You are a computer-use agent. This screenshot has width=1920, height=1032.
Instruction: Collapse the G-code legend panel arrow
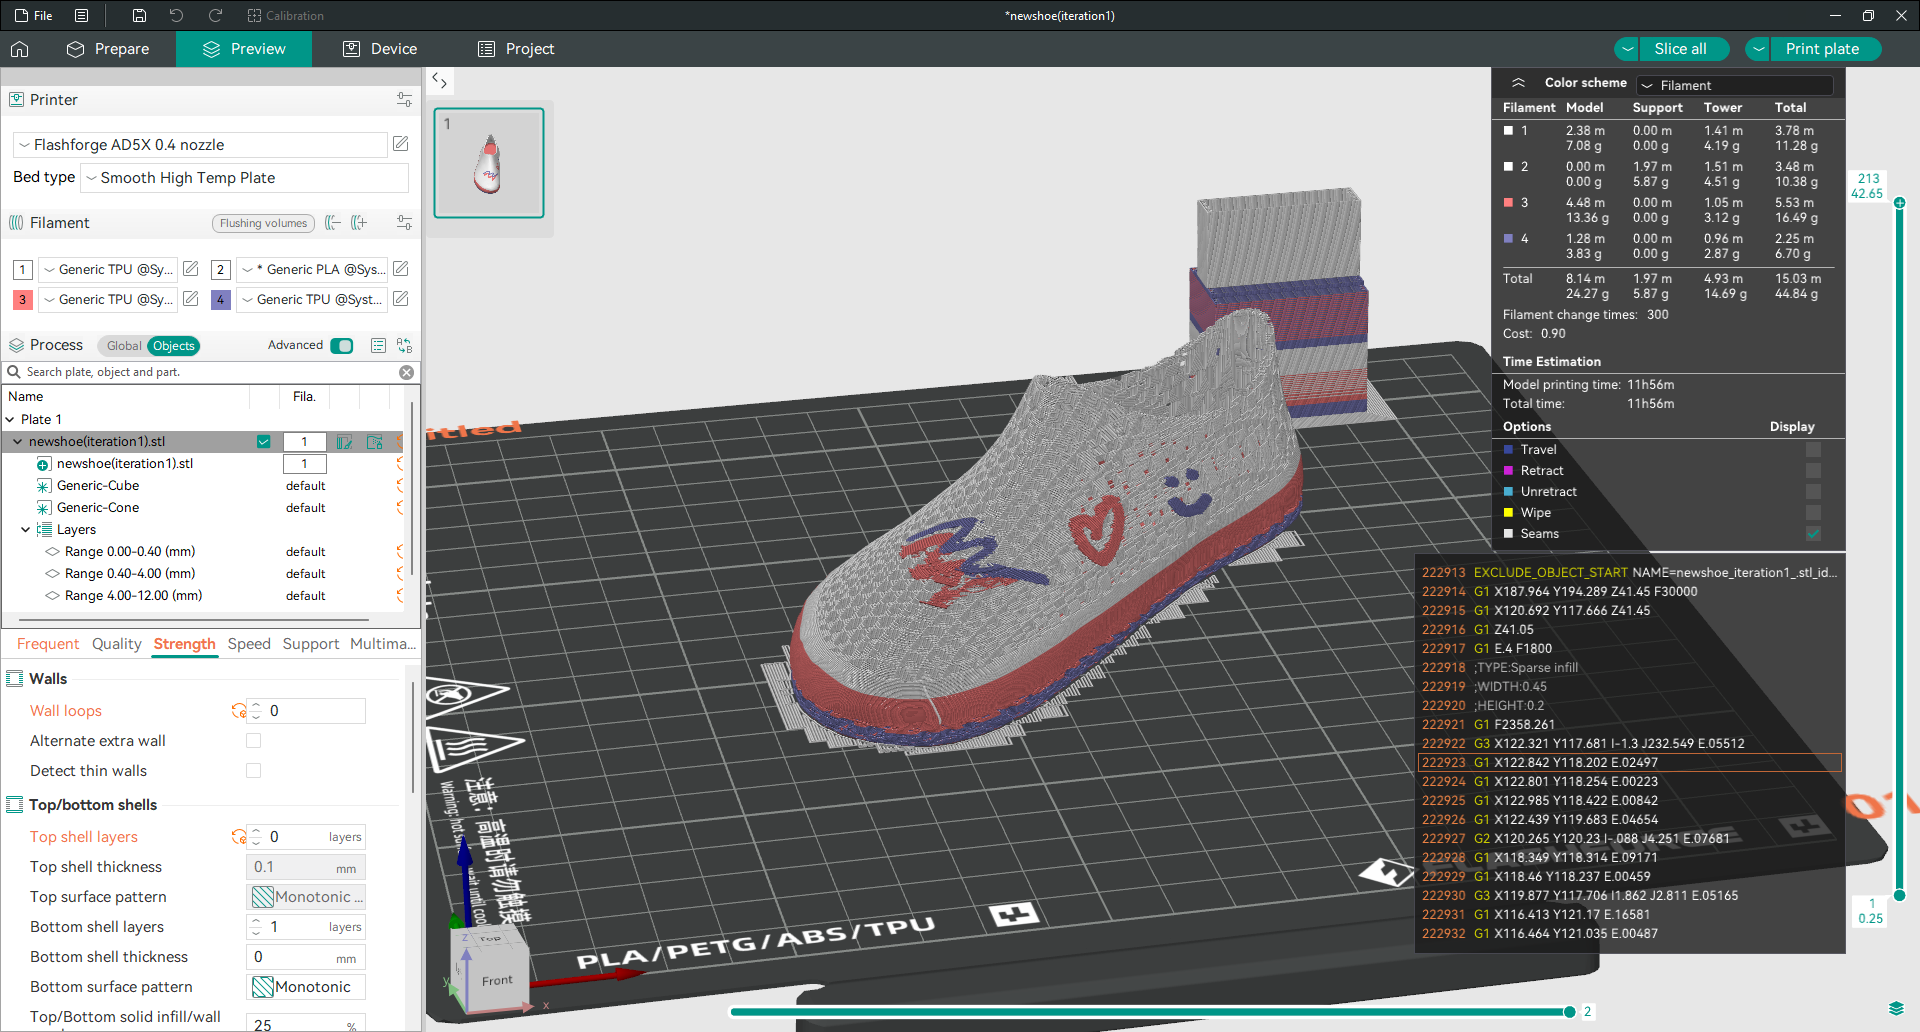point(1518,83)
